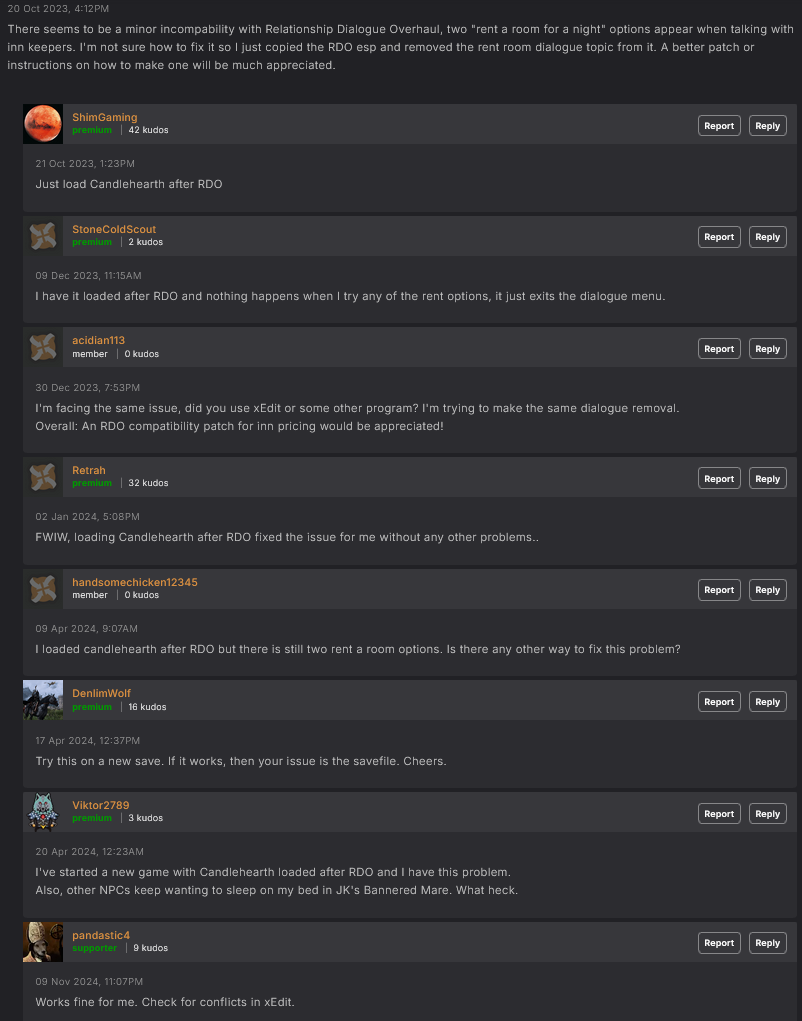Open the DenlimWolf username link
802x1021 pixels.
point(102,693)
